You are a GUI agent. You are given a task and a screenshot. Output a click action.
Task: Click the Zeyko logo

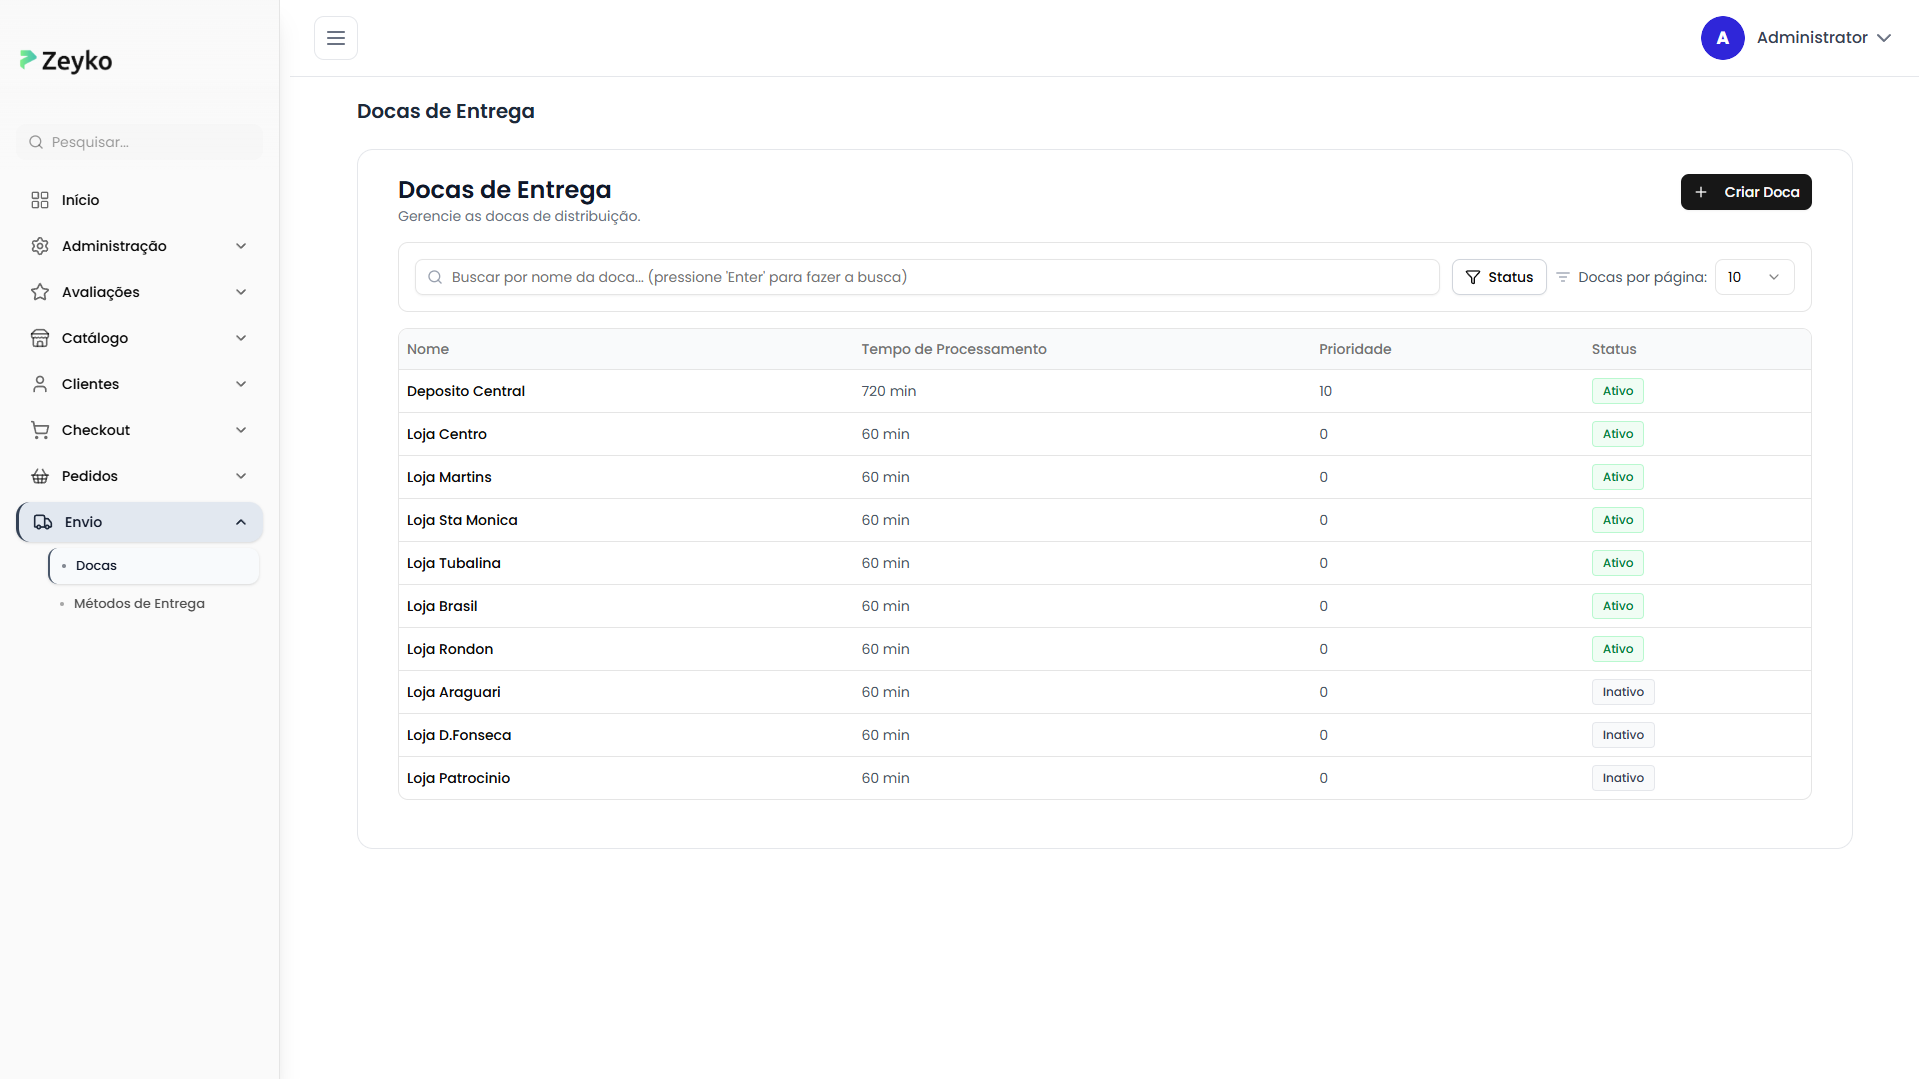point(66,61)
